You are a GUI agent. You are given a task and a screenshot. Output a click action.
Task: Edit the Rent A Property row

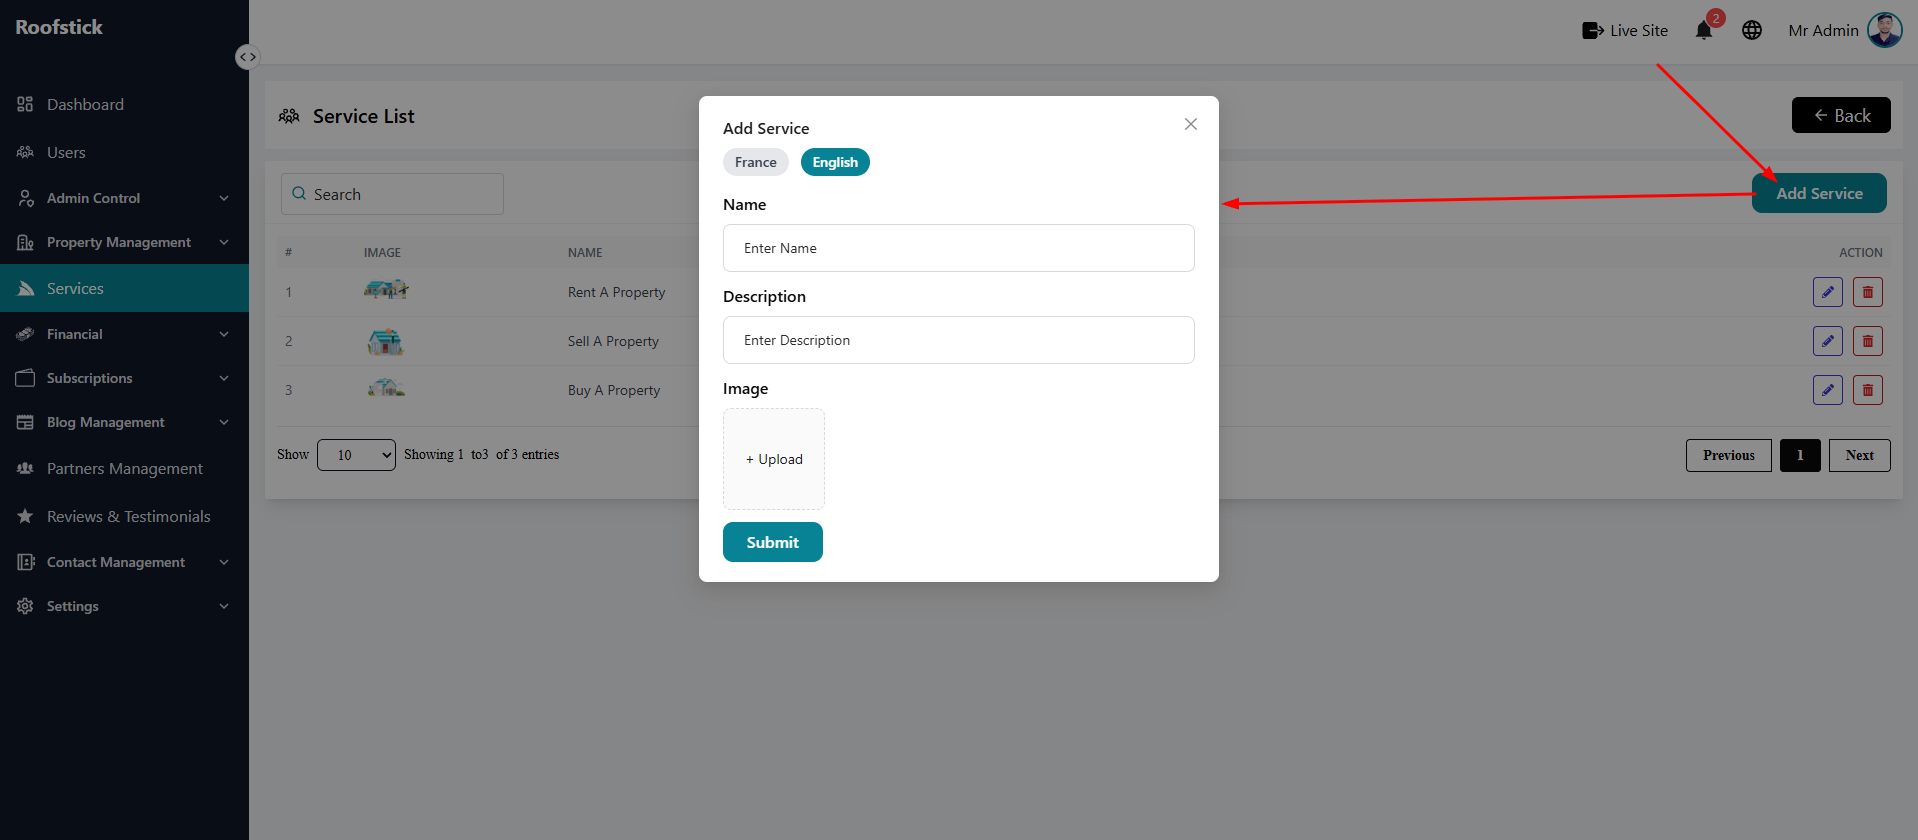(x=1828, y=292)
